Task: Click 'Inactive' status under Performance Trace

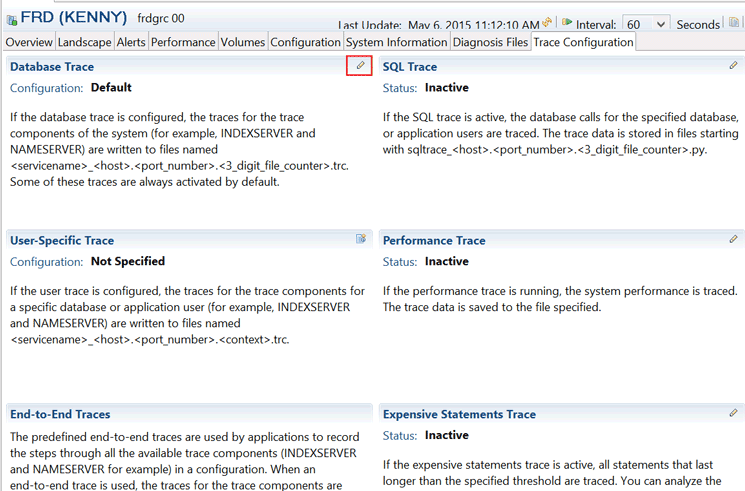Action: [447, 261]
